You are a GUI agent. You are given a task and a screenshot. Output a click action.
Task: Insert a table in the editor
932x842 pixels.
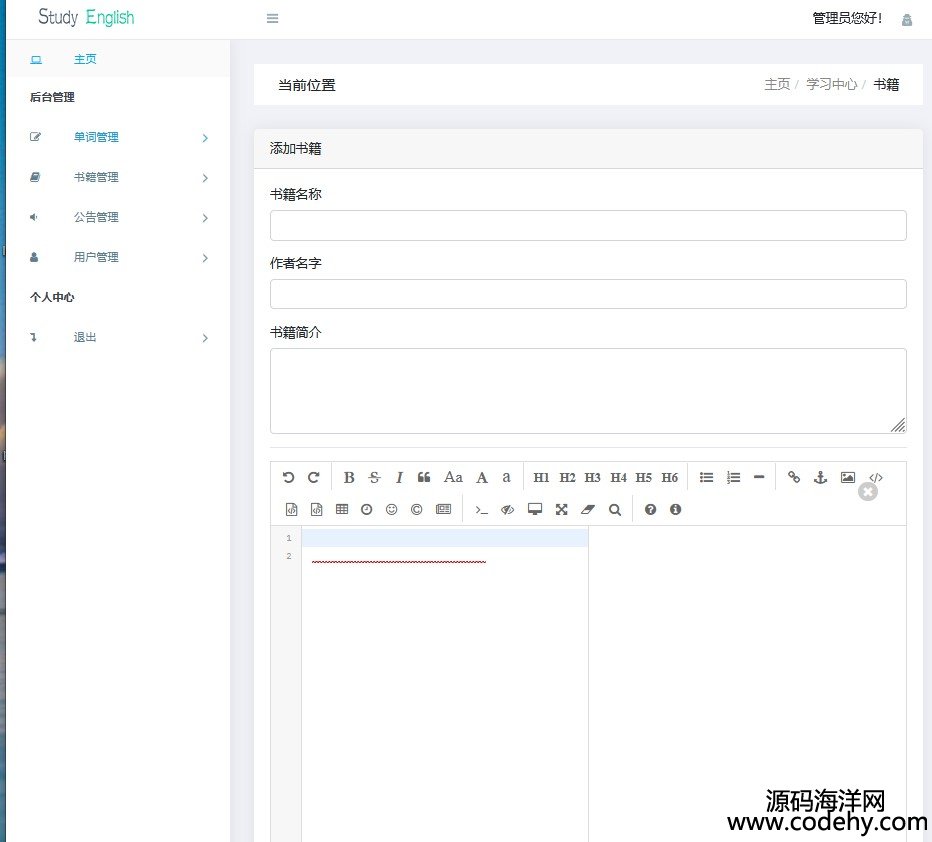pyautogui.click(x=342, y=509)
